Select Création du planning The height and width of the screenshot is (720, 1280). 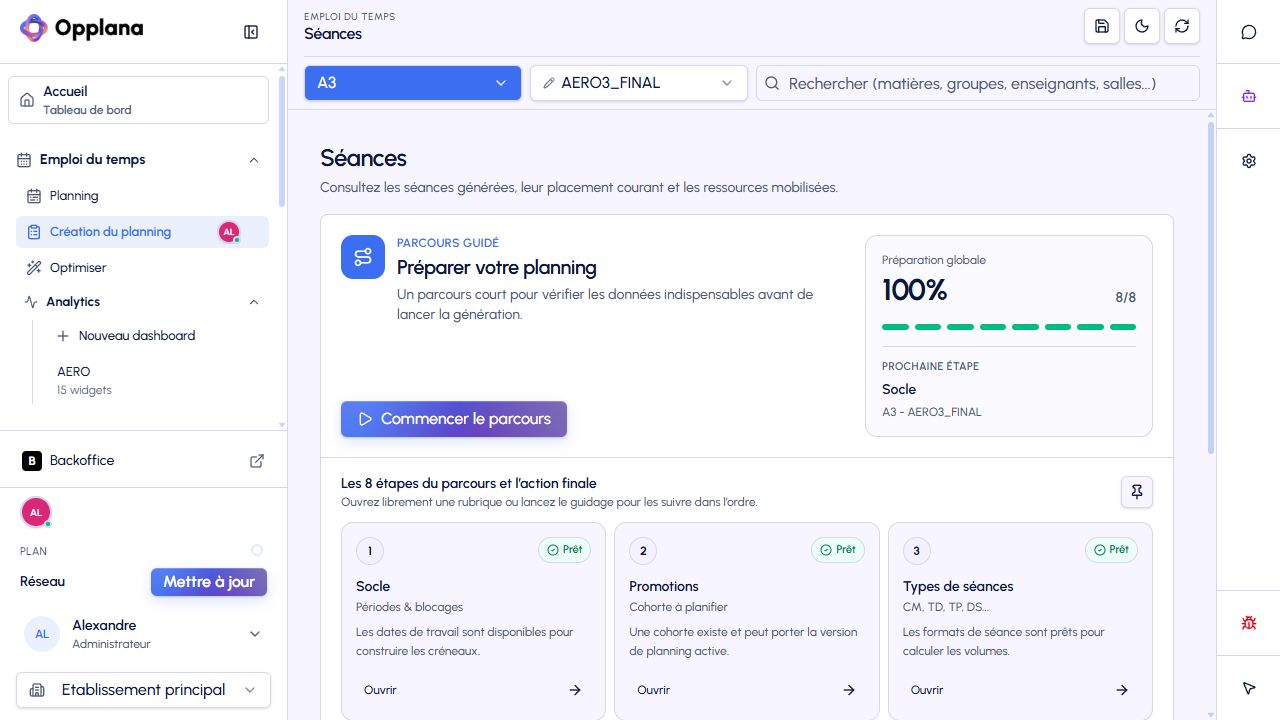(x=142, y=232)
